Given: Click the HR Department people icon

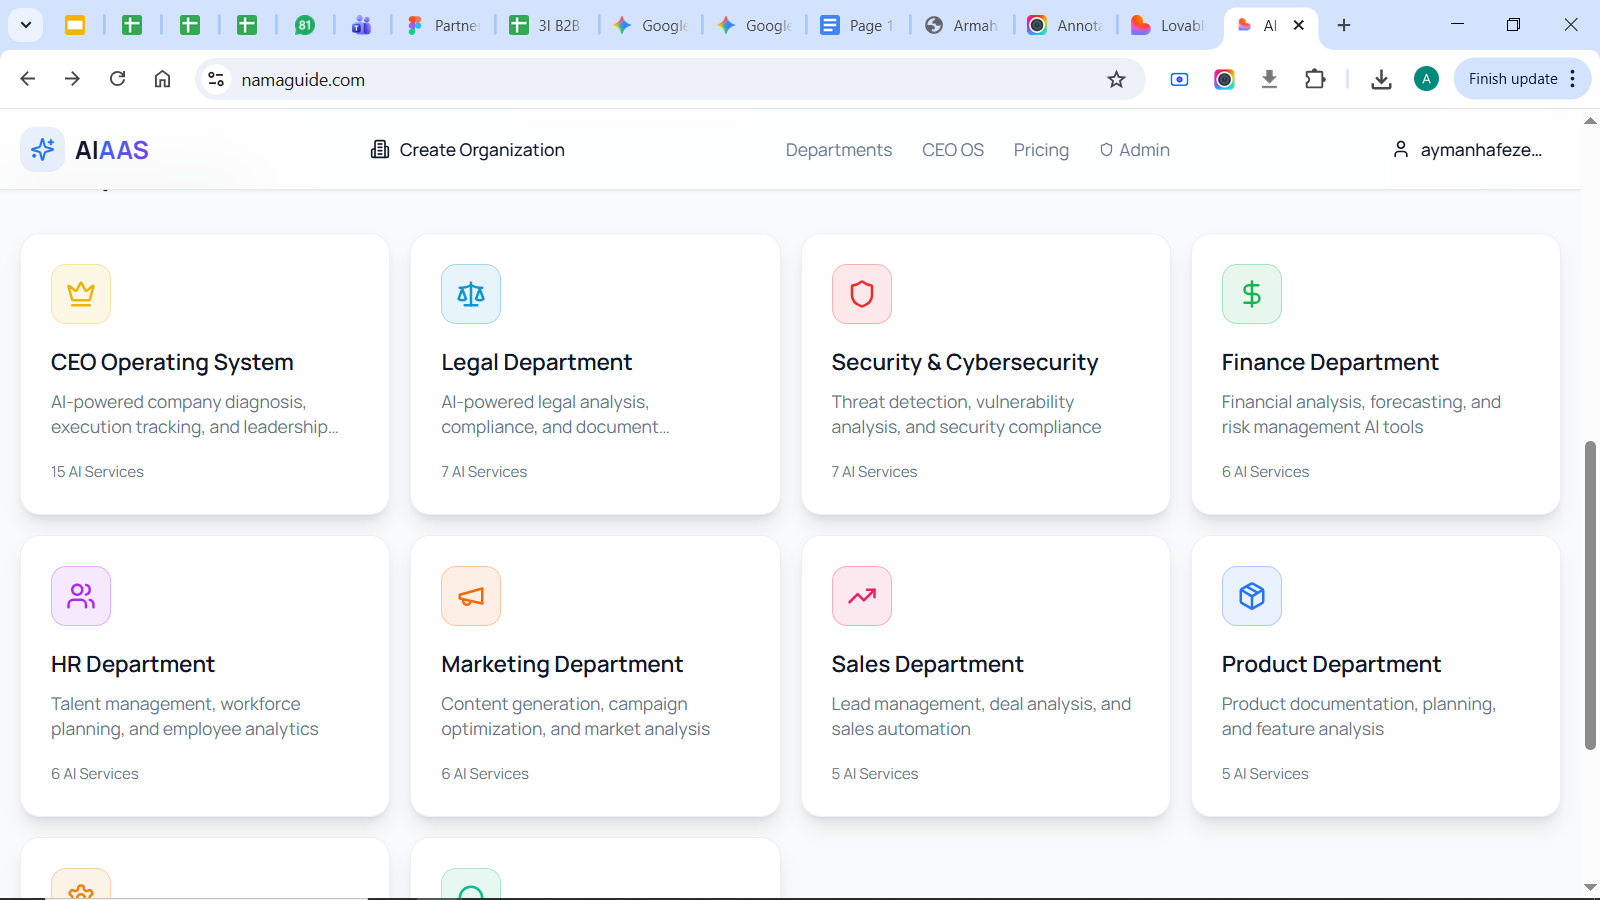Looking at the screenshot, I should [x=81, y=596].
